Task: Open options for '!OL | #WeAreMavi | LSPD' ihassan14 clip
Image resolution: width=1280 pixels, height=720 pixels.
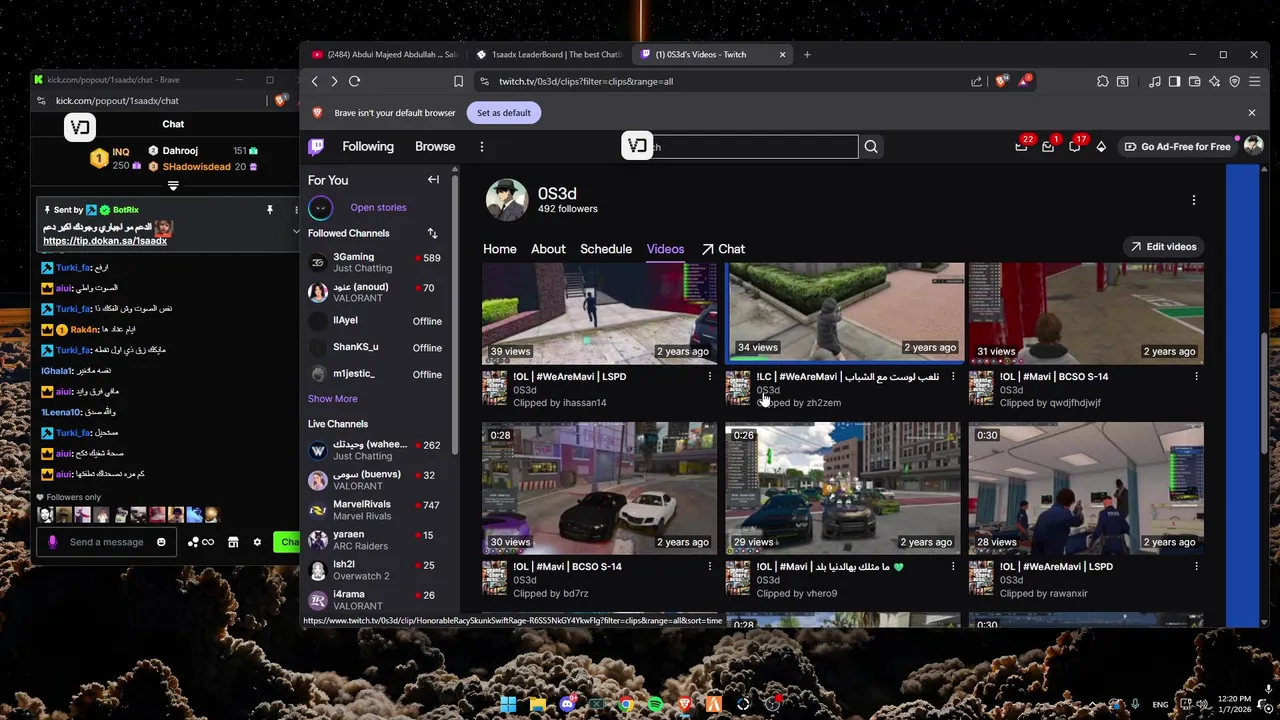Action: [x=710, y=377]
